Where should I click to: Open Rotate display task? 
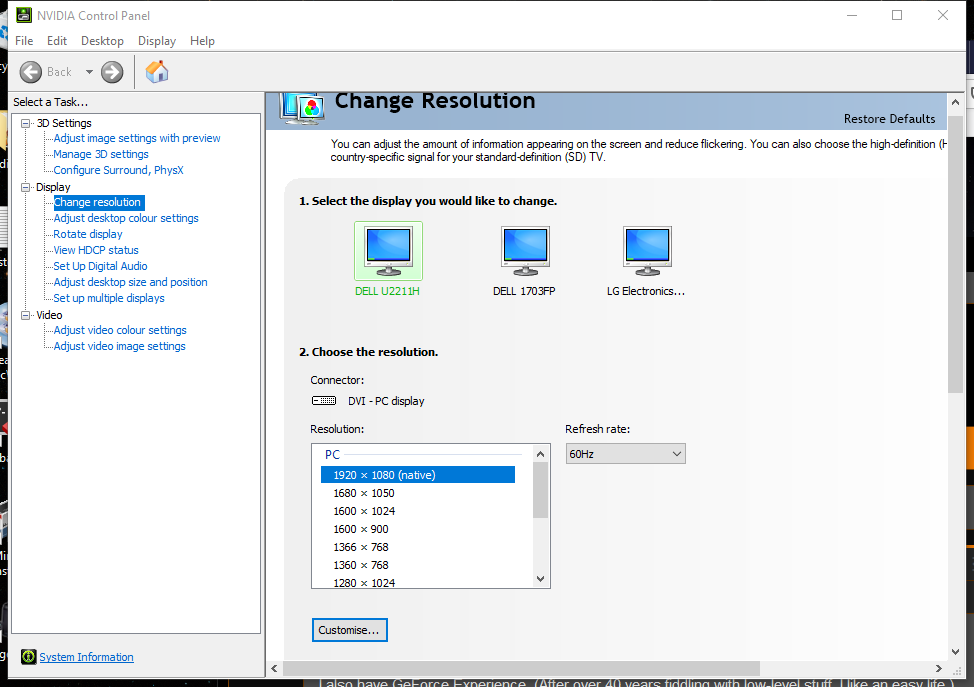88,234
